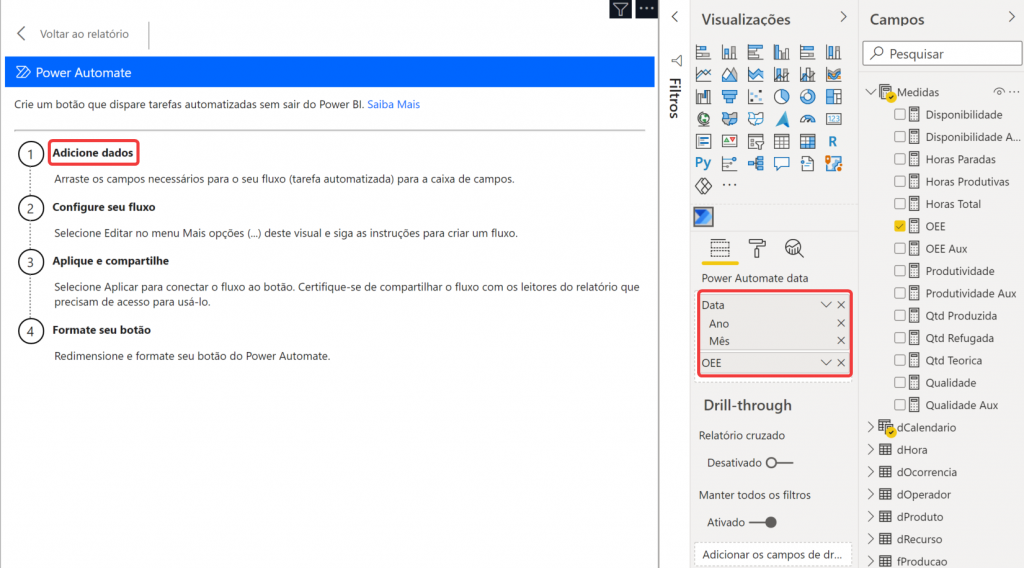Screen dimensions: 1024x568
Task: Collapse the Medidas table group
Action: tap(870, 92)
